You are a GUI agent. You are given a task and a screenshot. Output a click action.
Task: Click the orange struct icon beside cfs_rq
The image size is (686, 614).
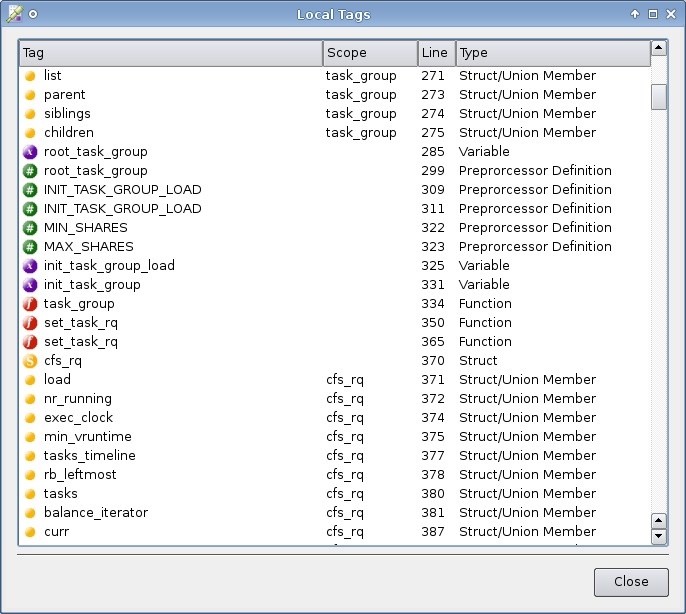[30, 361]
